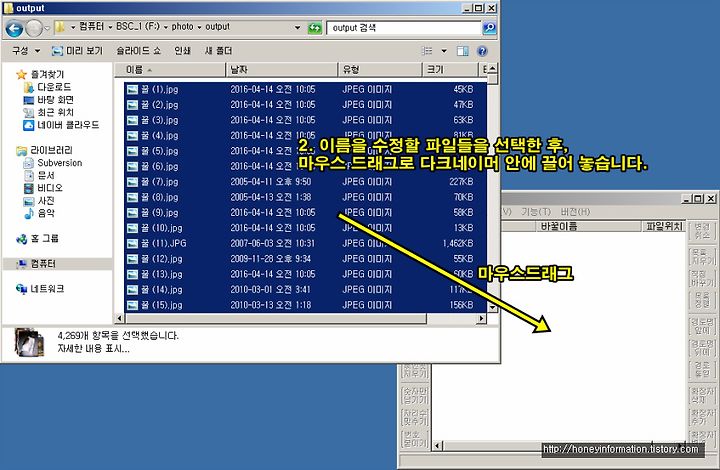Click the 숫자만 남기기 button in DarkNamer

pyautogui.click(x=415, y=395)
